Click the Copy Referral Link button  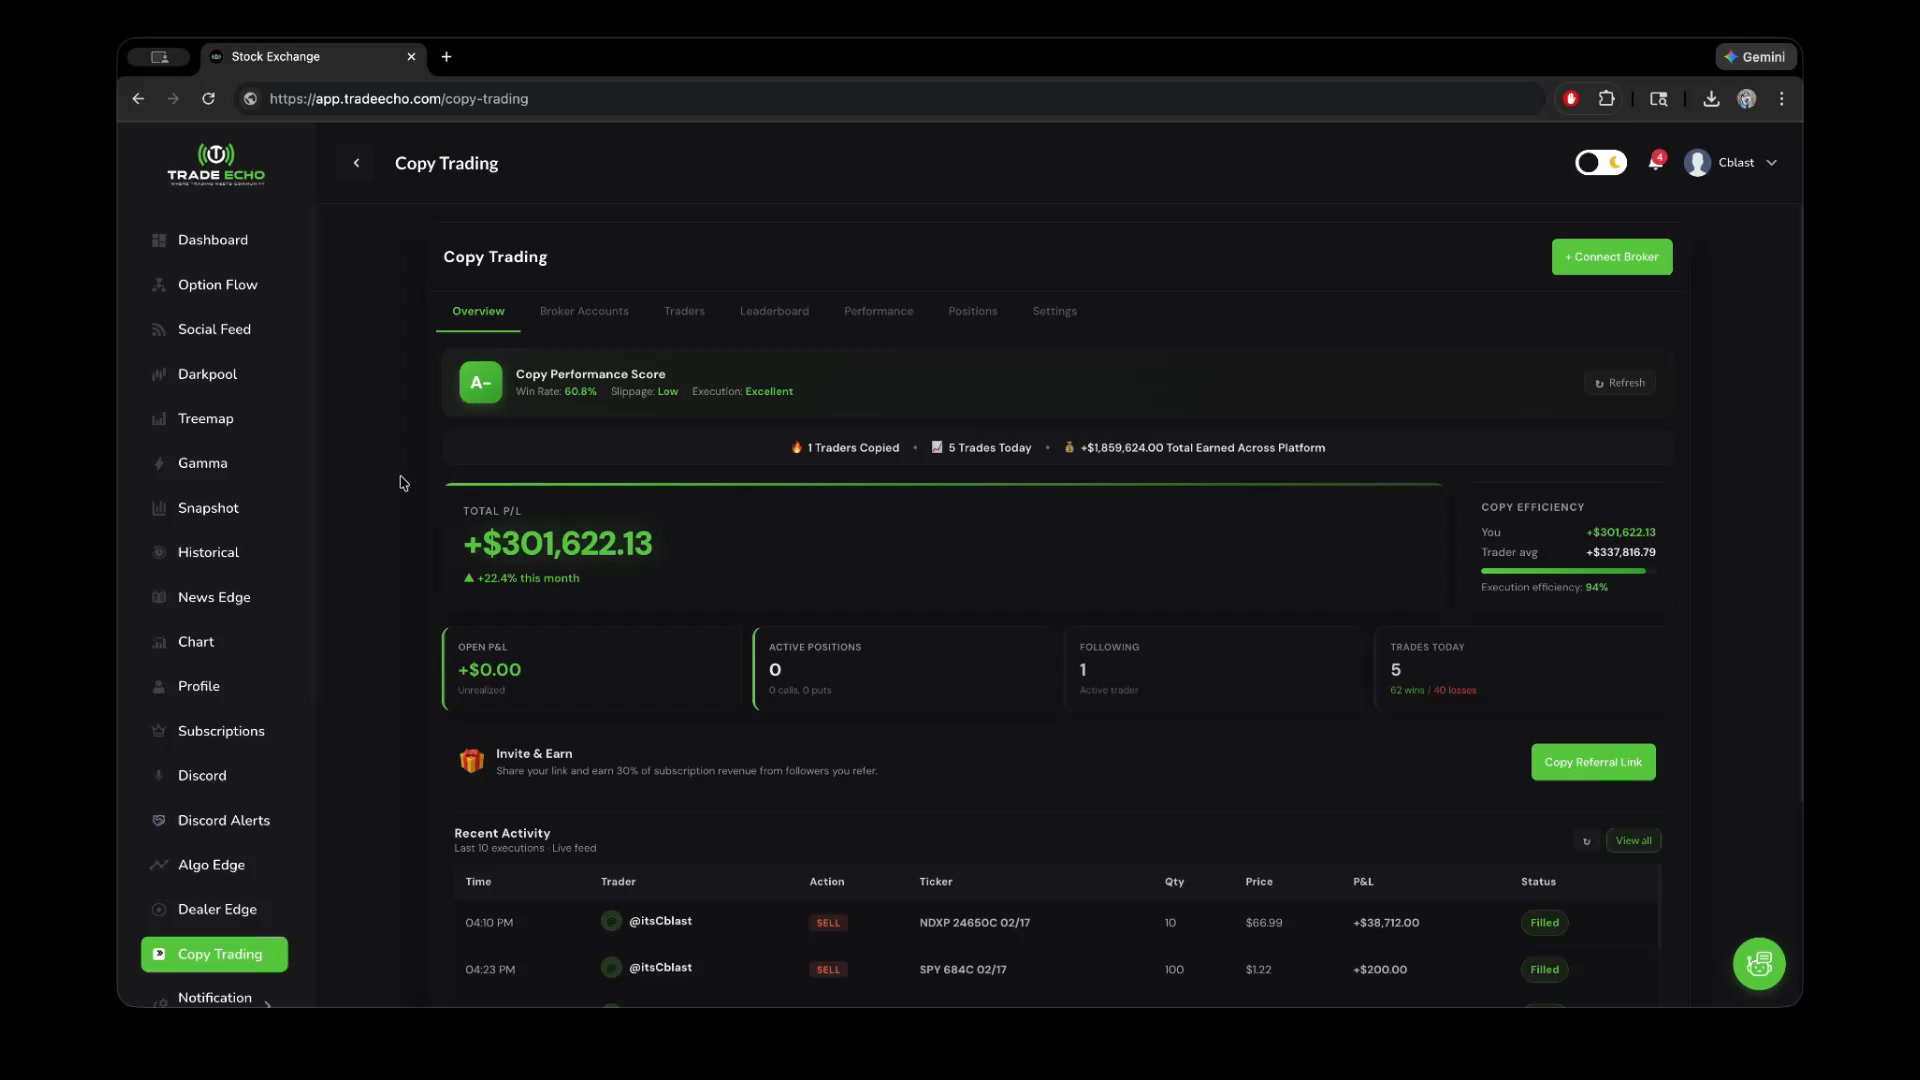tap(1593, 762)
